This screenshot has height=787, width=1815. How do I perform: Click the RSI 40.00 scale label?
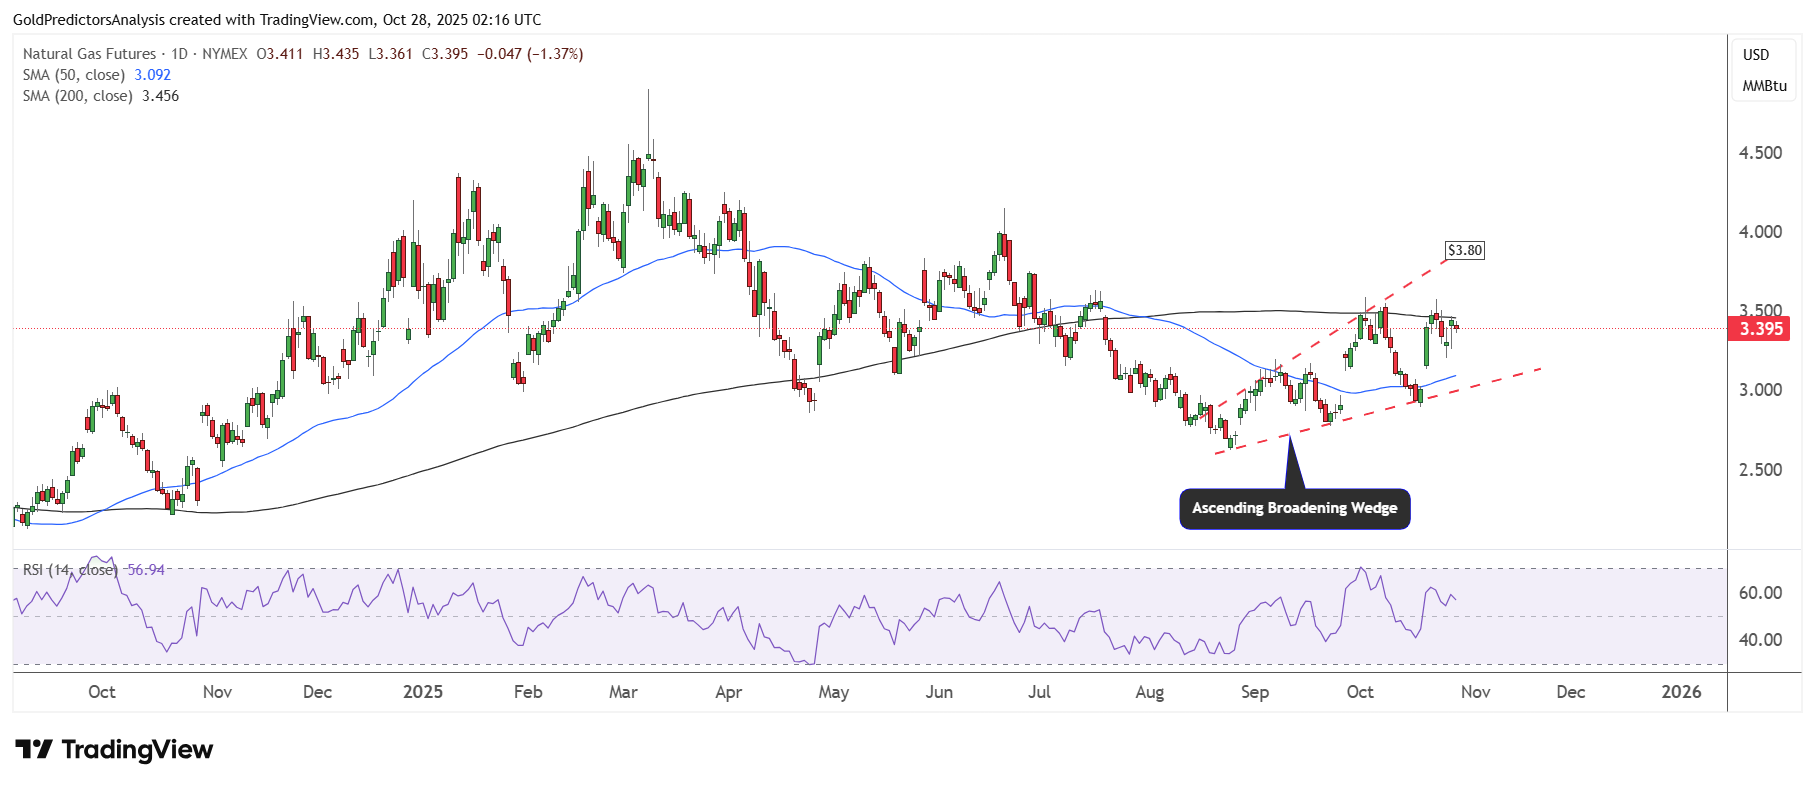[x=1760, y=640]
